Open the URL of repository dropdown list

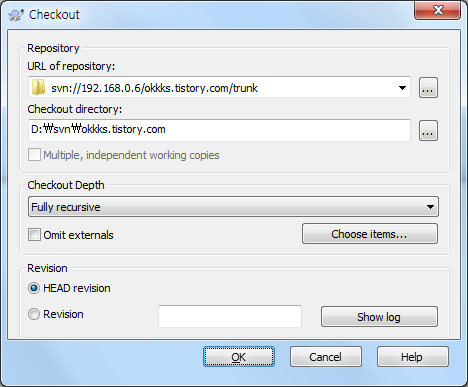point(402,88)
